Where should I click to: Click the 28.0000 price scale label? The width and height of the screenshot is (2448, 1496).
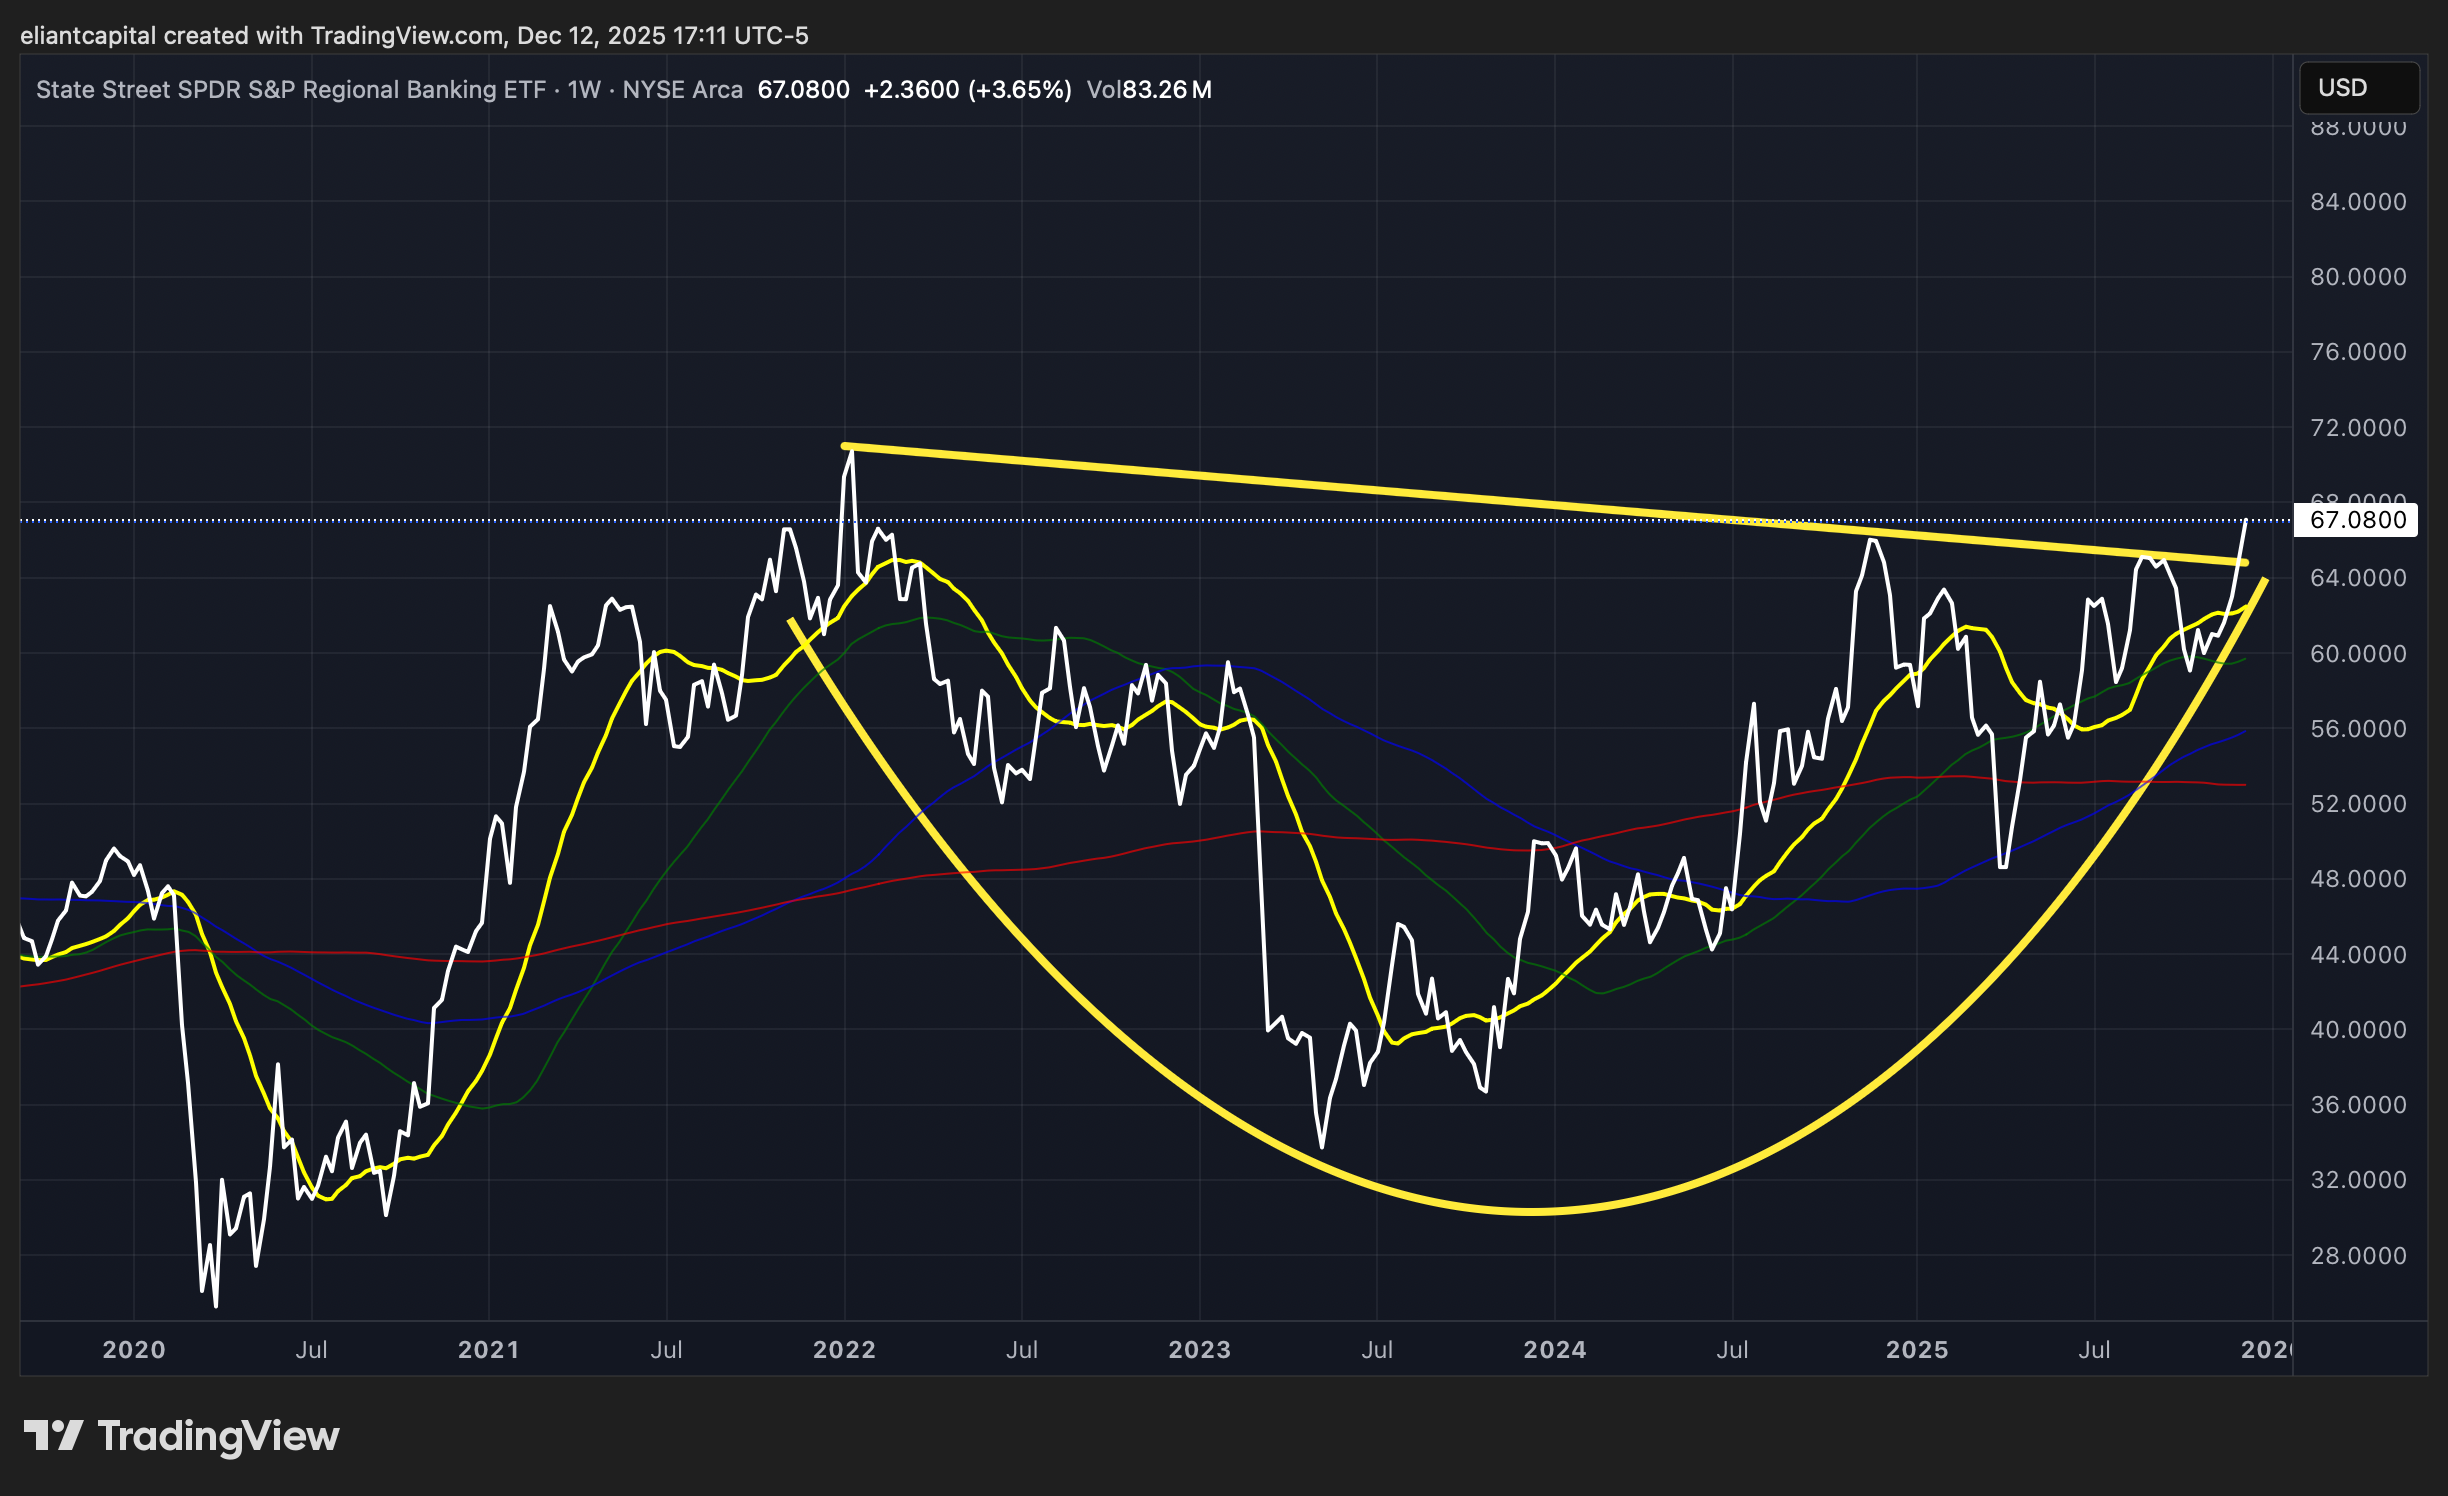tap(2357, 1255)
